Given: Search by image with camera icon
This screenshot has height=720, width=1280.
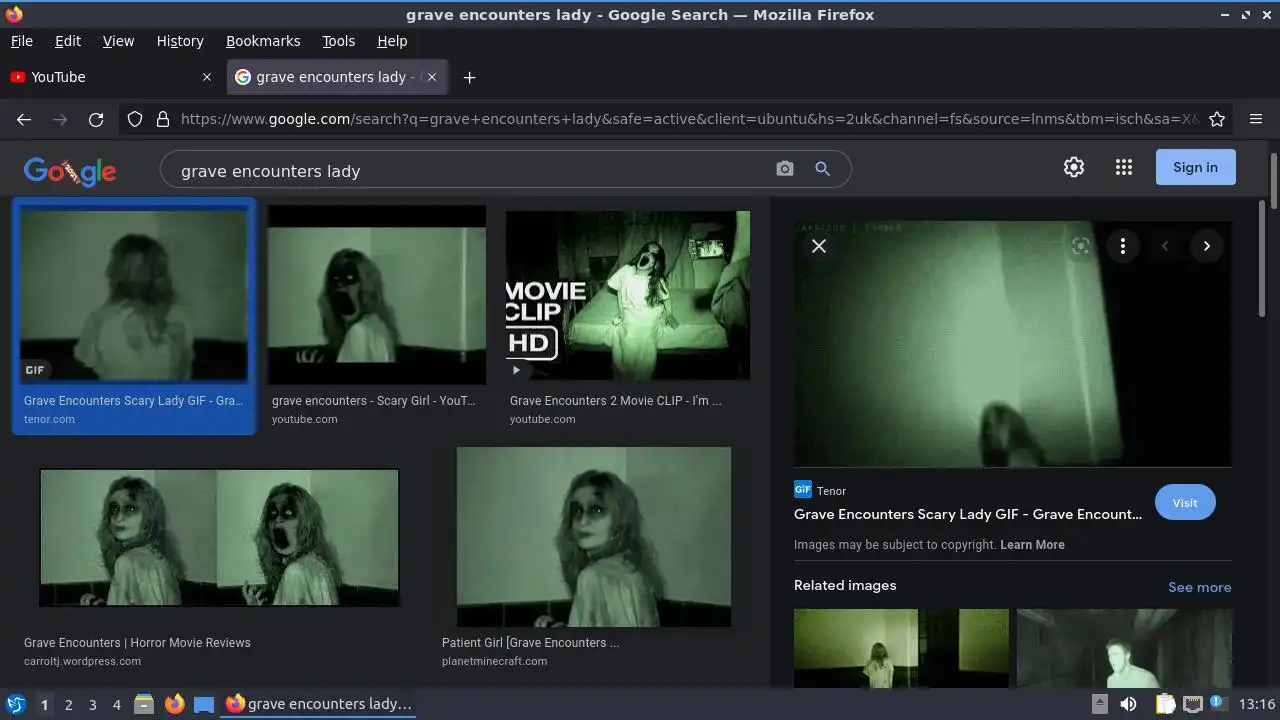Looking at the screenshot, I should [x=785, y=169].
